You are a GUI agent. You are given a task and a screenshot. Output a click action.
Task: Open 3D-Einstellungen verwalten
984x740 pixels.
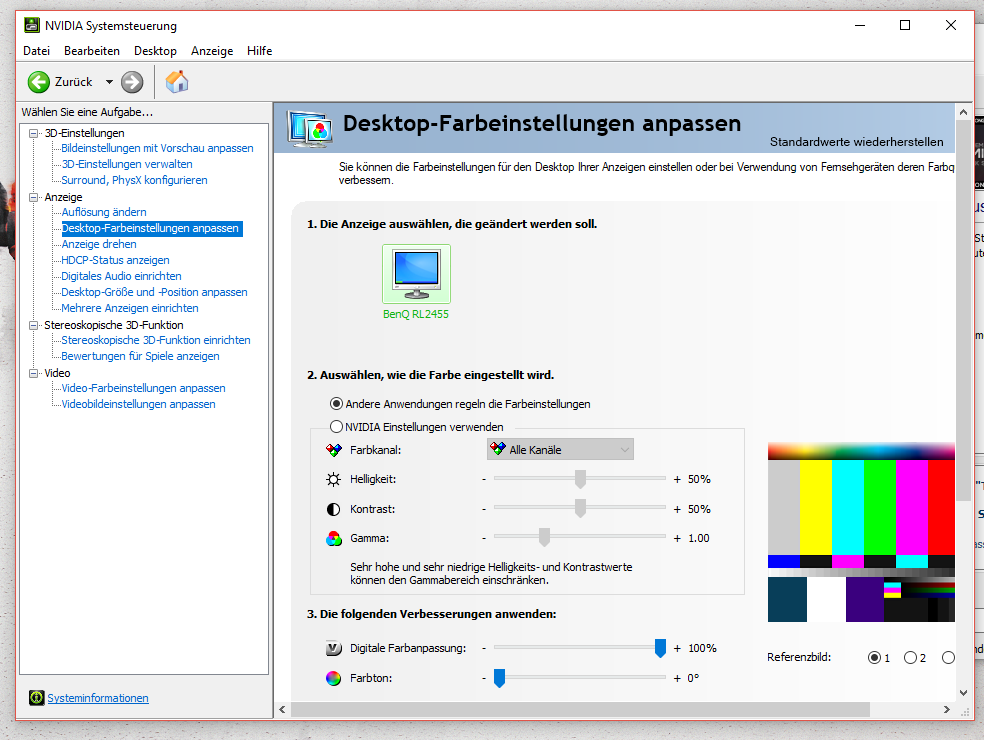coord(127,164)
